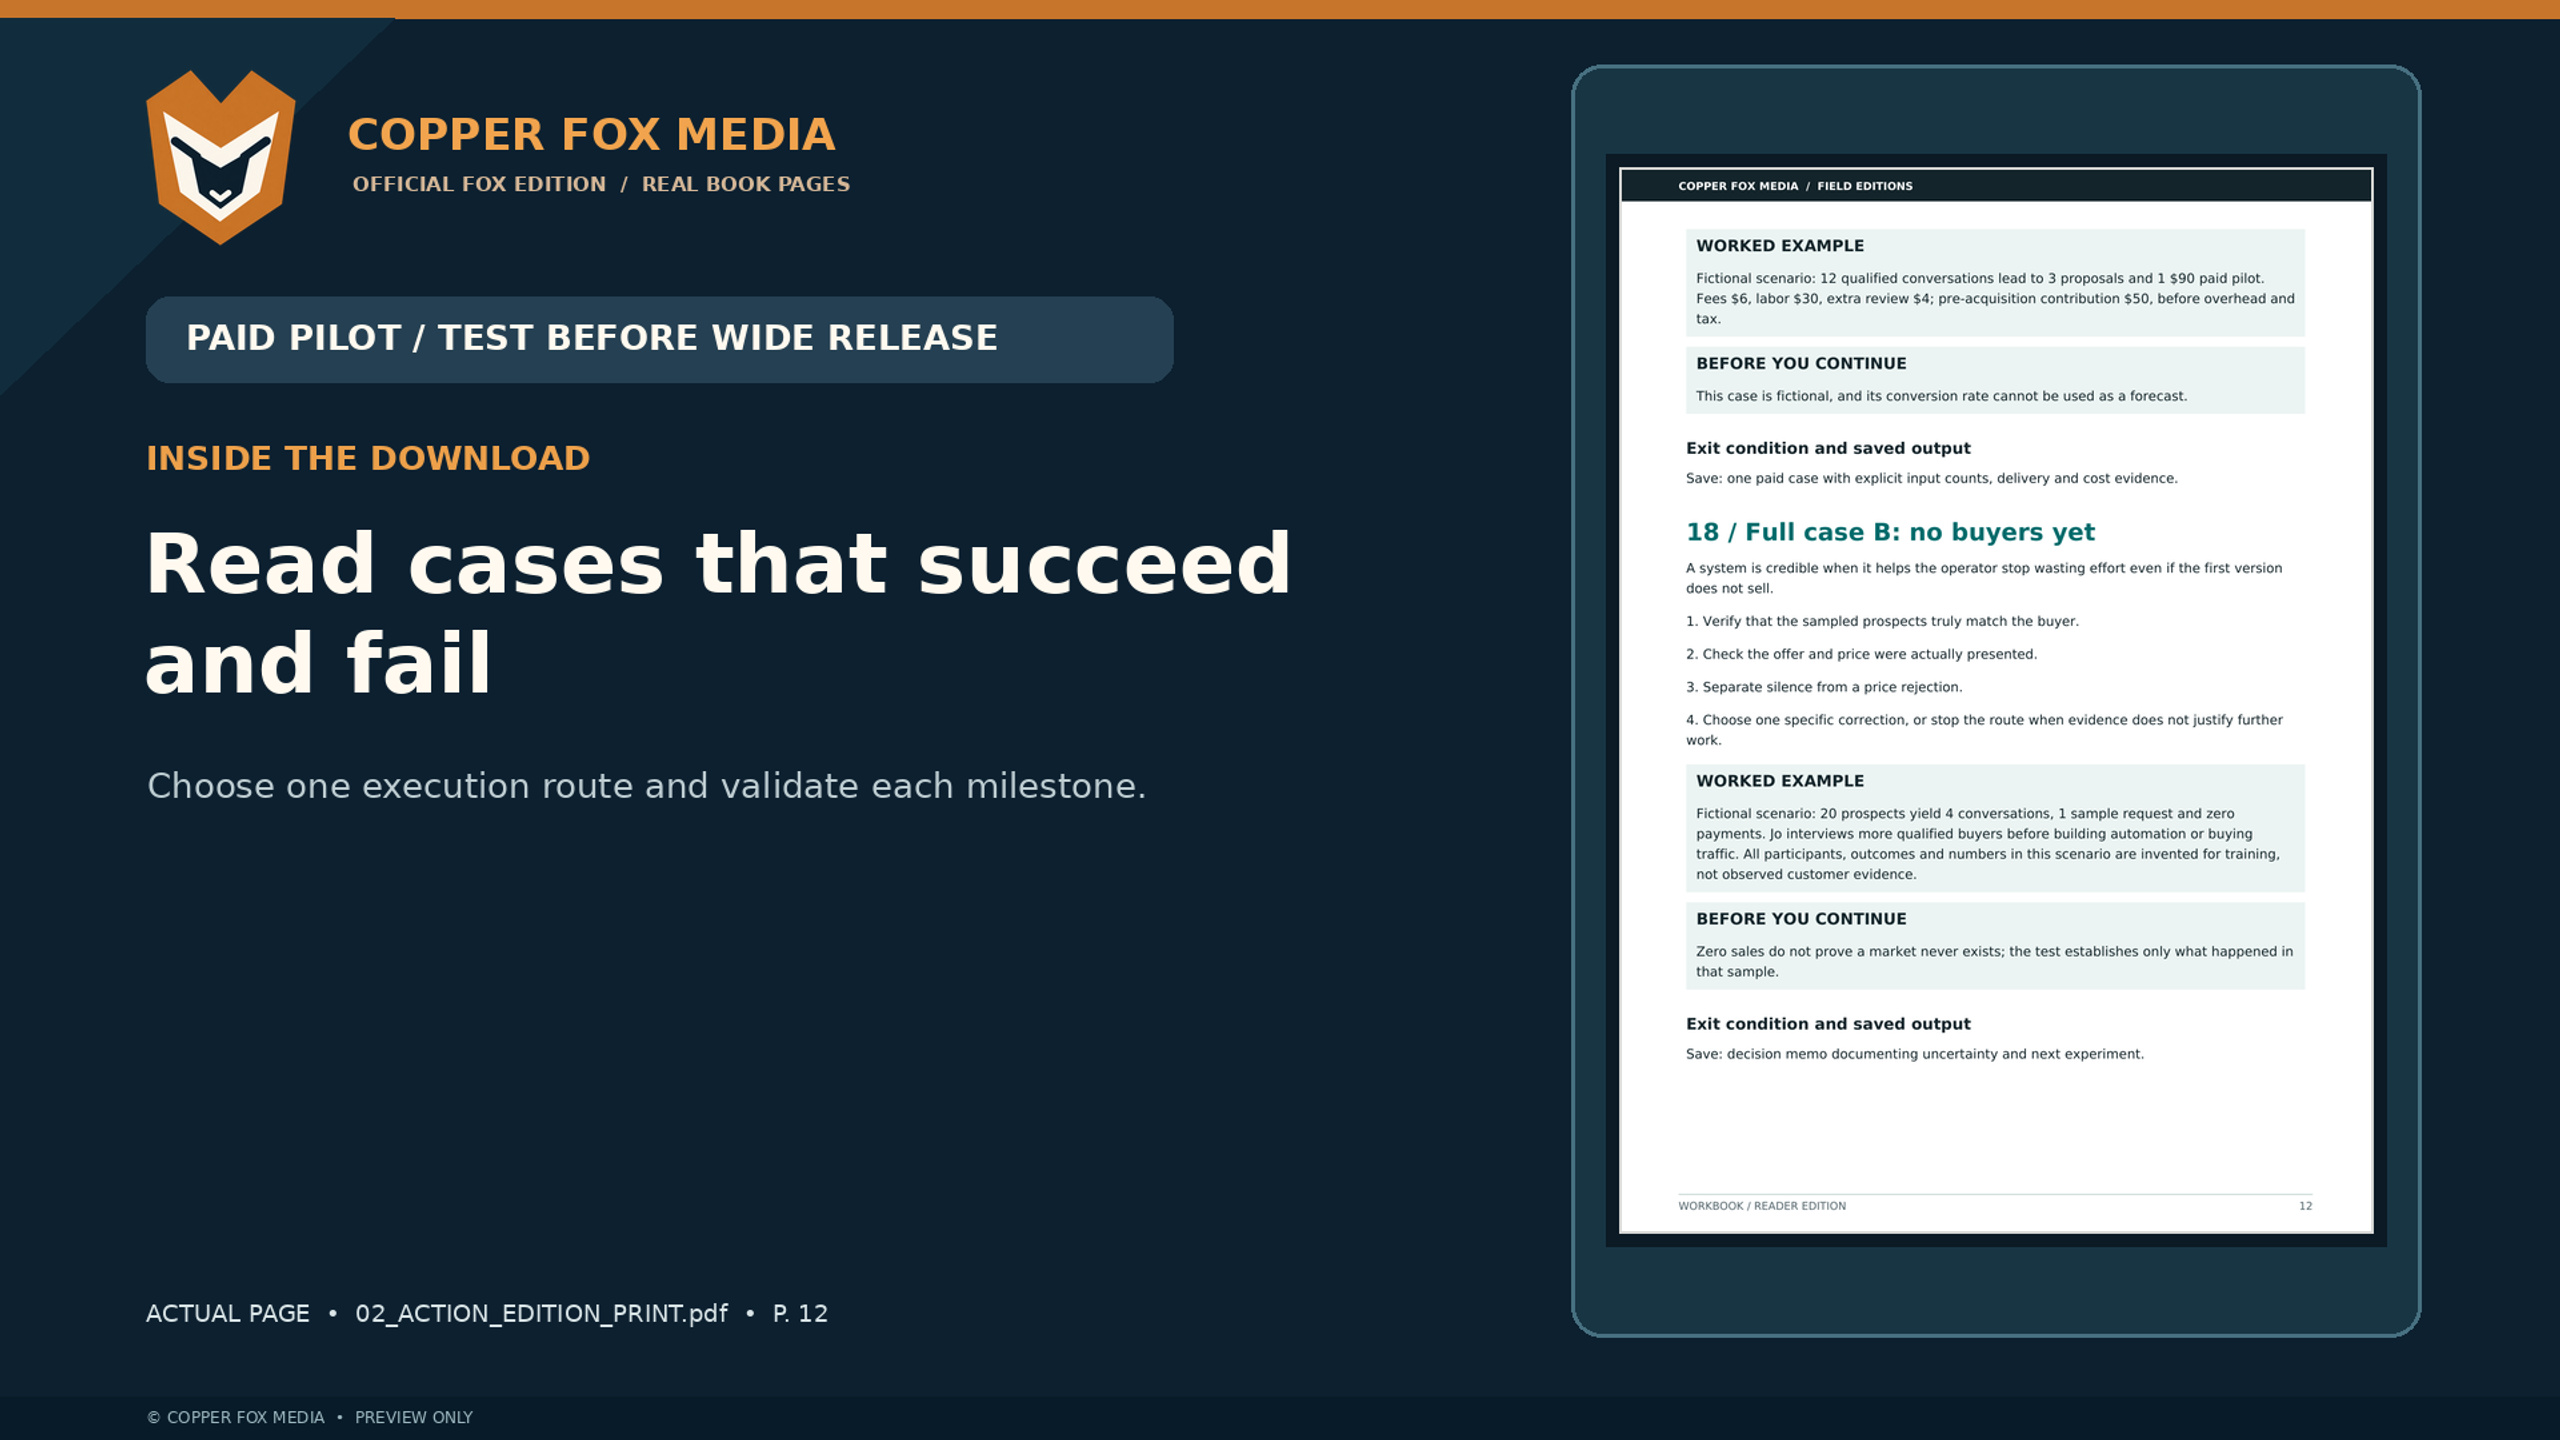
Task: Click the first 'WORKED EXAMPLE' heading about 12 qualified conversations
Action: tap(1780, 246)
